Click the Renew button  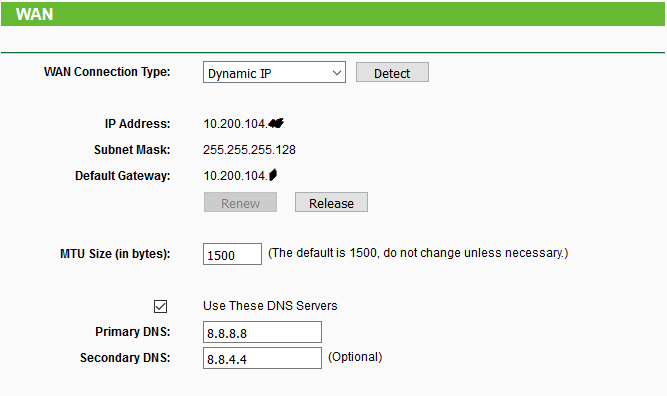pyautogui.click(x=240, y=202)
